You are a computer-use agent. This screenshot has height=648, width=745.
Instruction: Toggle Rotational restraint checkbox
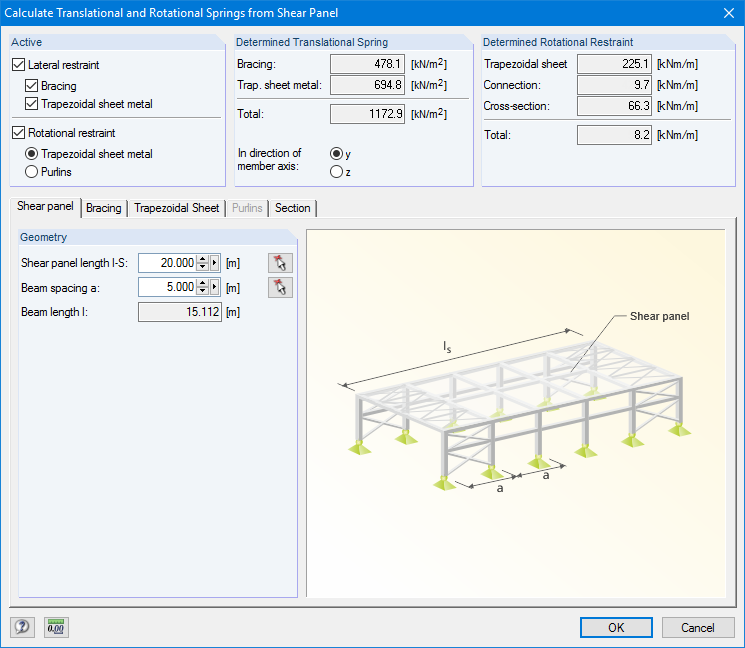point(19,133)
